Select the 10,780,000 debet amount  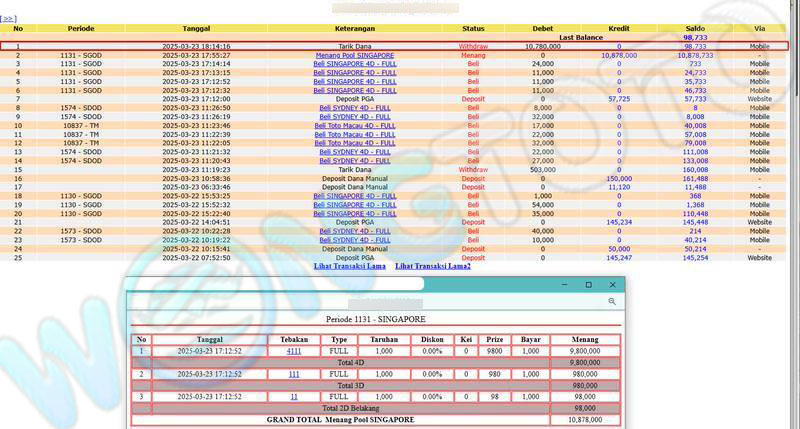tap(542, 46)
